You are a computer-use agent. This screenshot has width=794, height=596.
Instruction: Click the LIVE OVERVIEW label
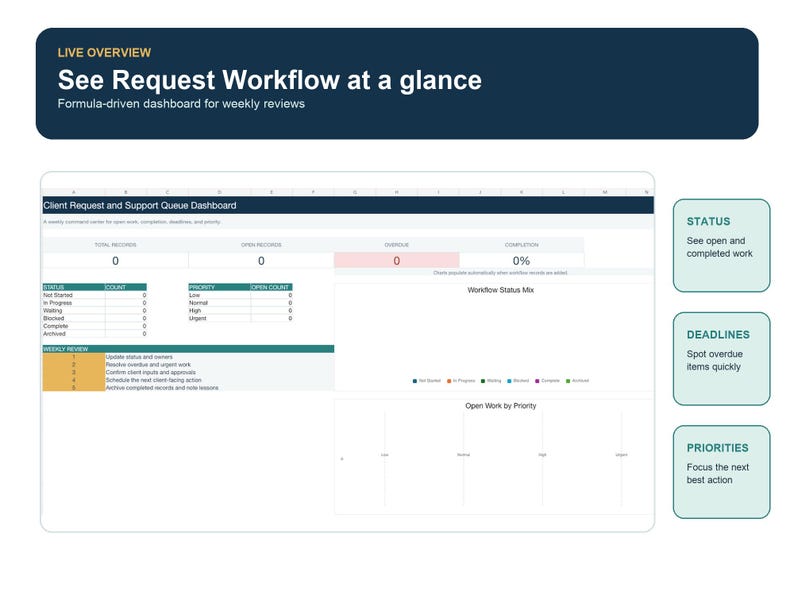[x=104, y=53]
